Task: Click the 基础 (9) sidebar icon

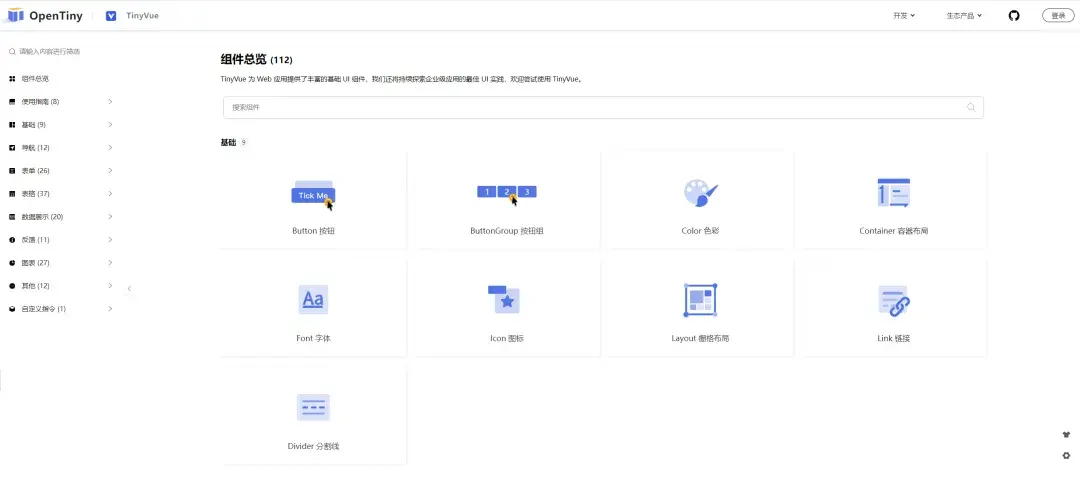Action: point(12,125)
